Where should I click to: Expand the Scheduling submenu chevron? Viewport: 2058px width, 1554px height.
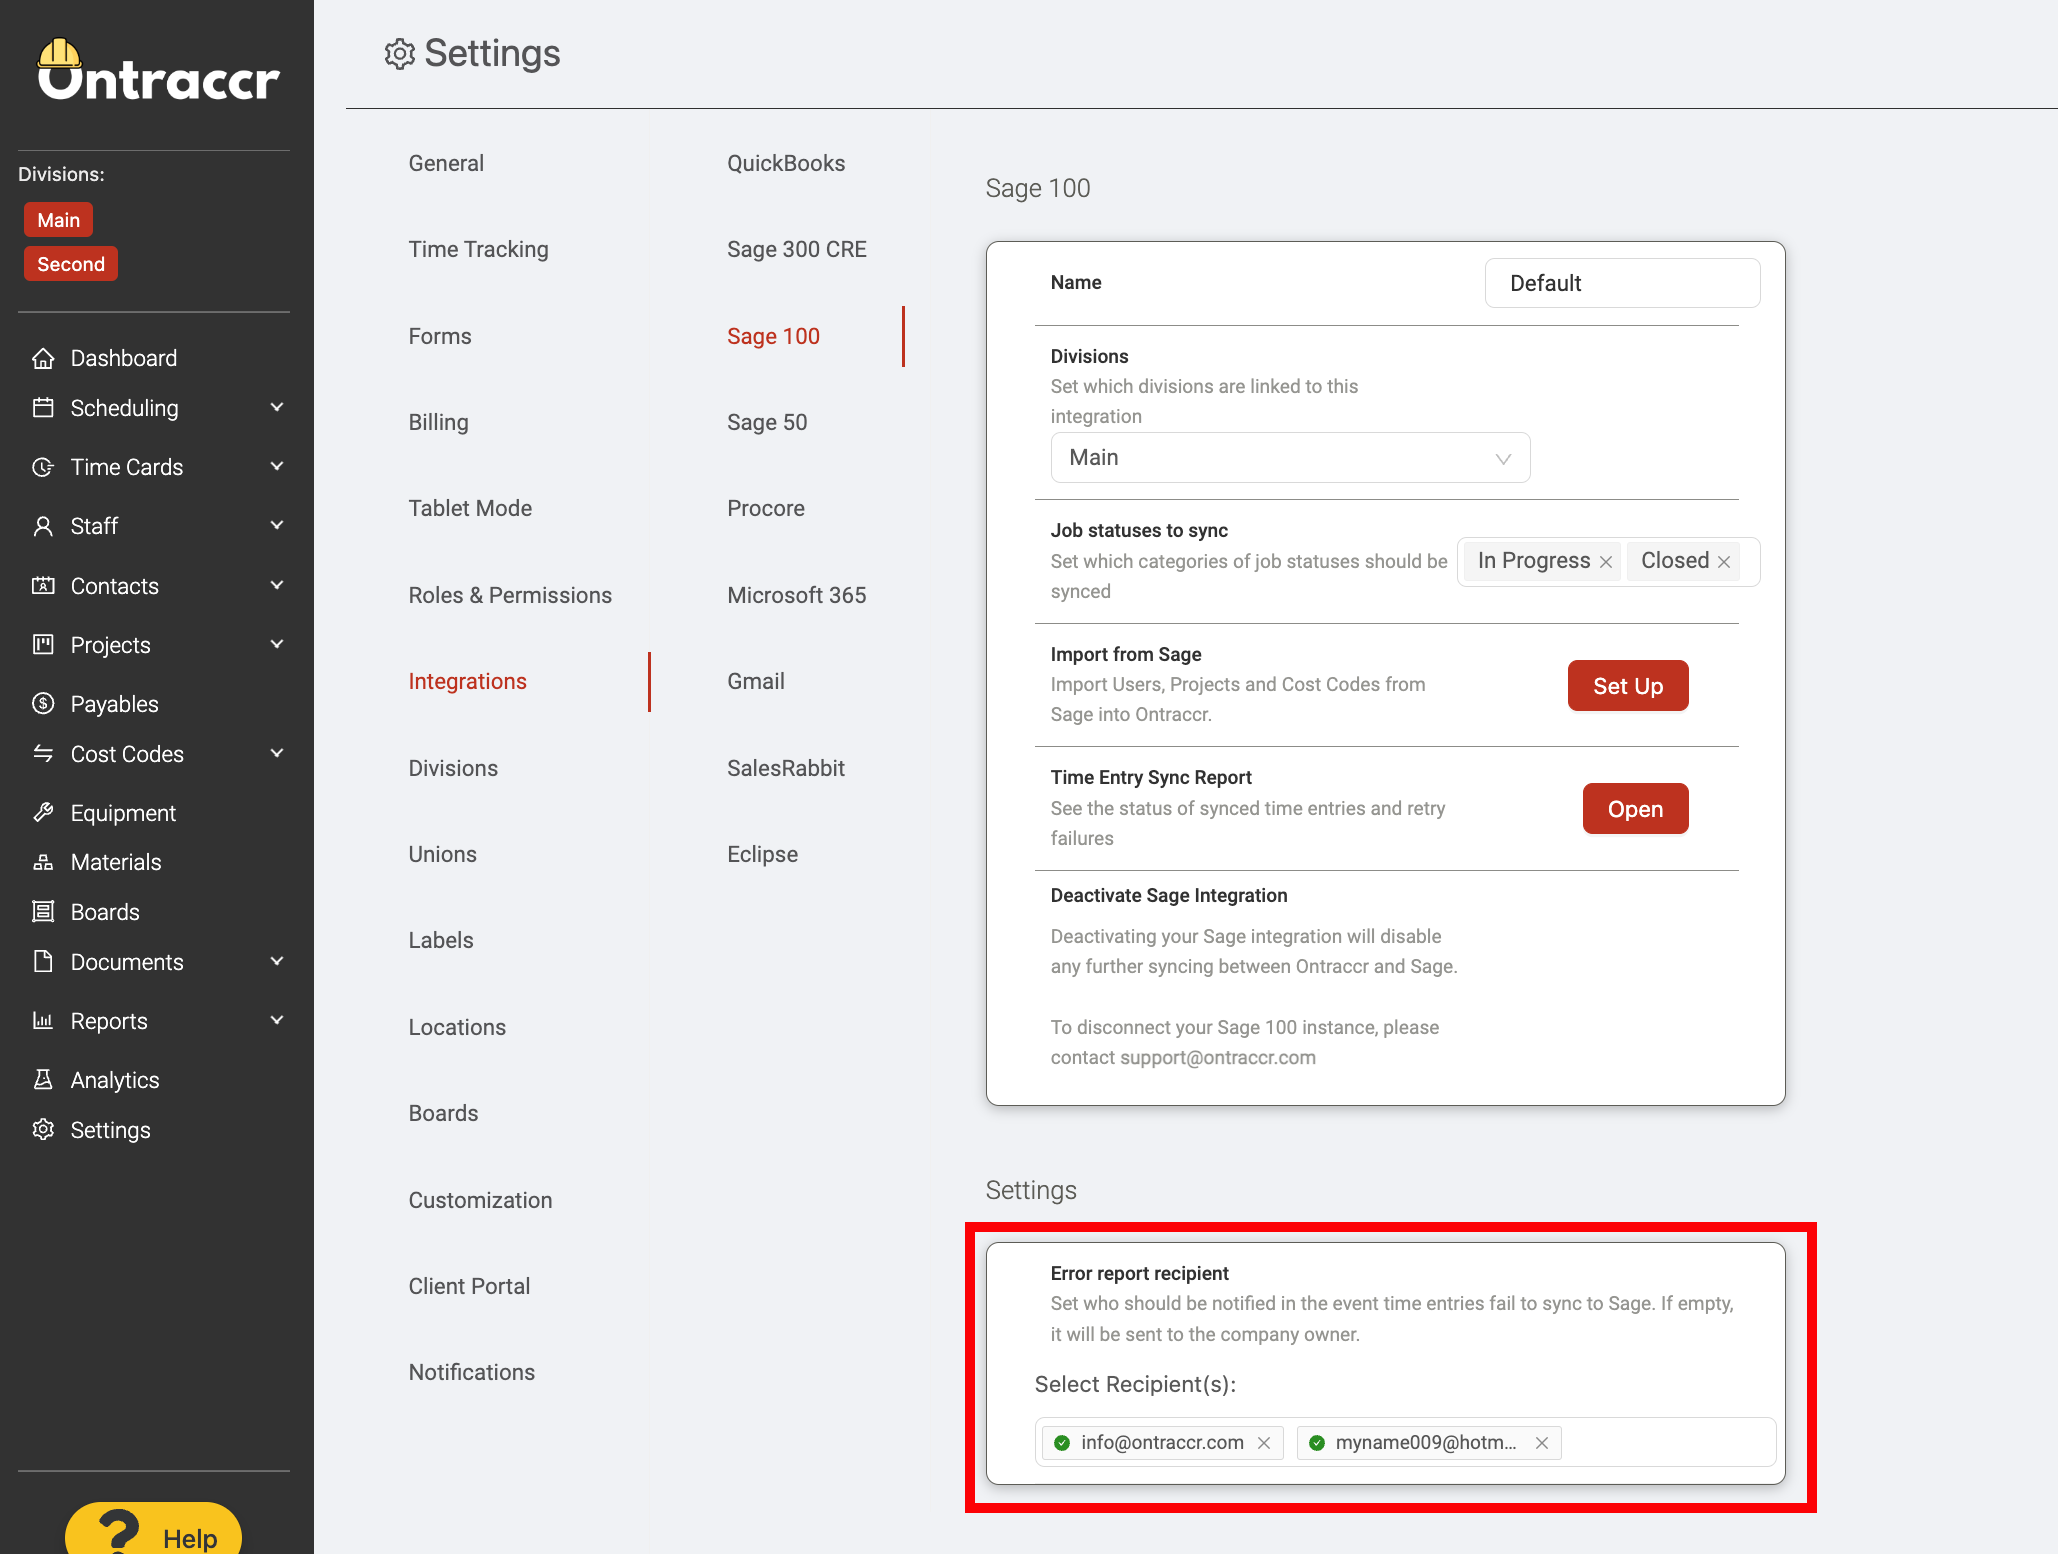tap(277, 407)
